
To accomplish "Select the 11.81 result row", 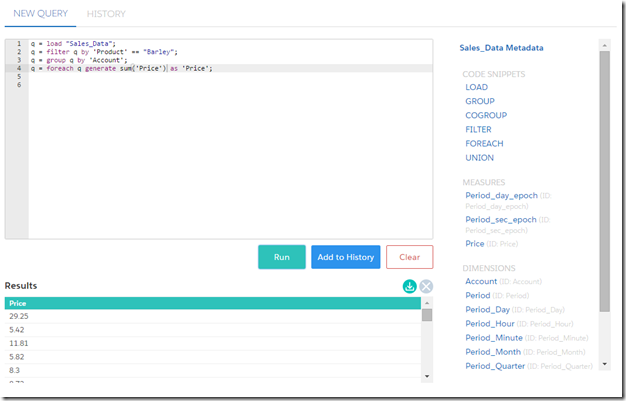I will [x=212, y=343].
